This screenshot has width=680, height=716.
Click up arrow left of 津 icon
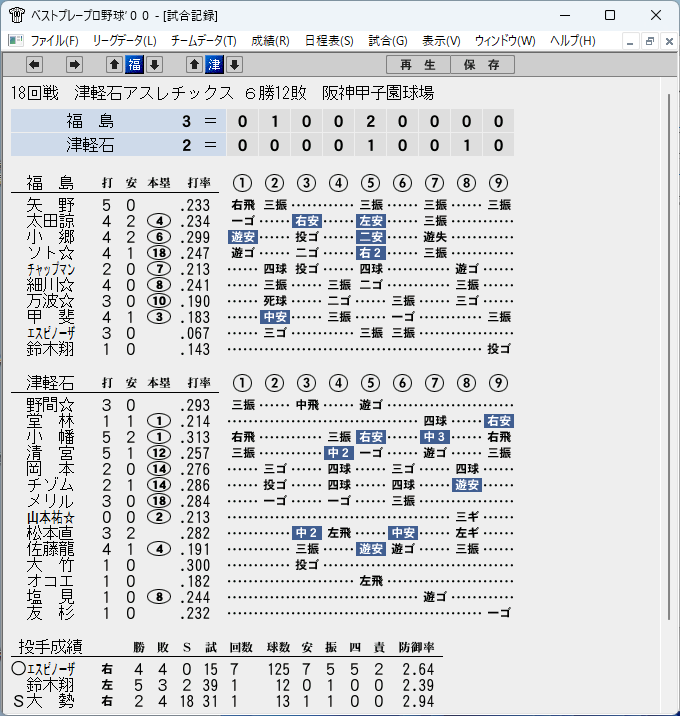tap(195, 65)
